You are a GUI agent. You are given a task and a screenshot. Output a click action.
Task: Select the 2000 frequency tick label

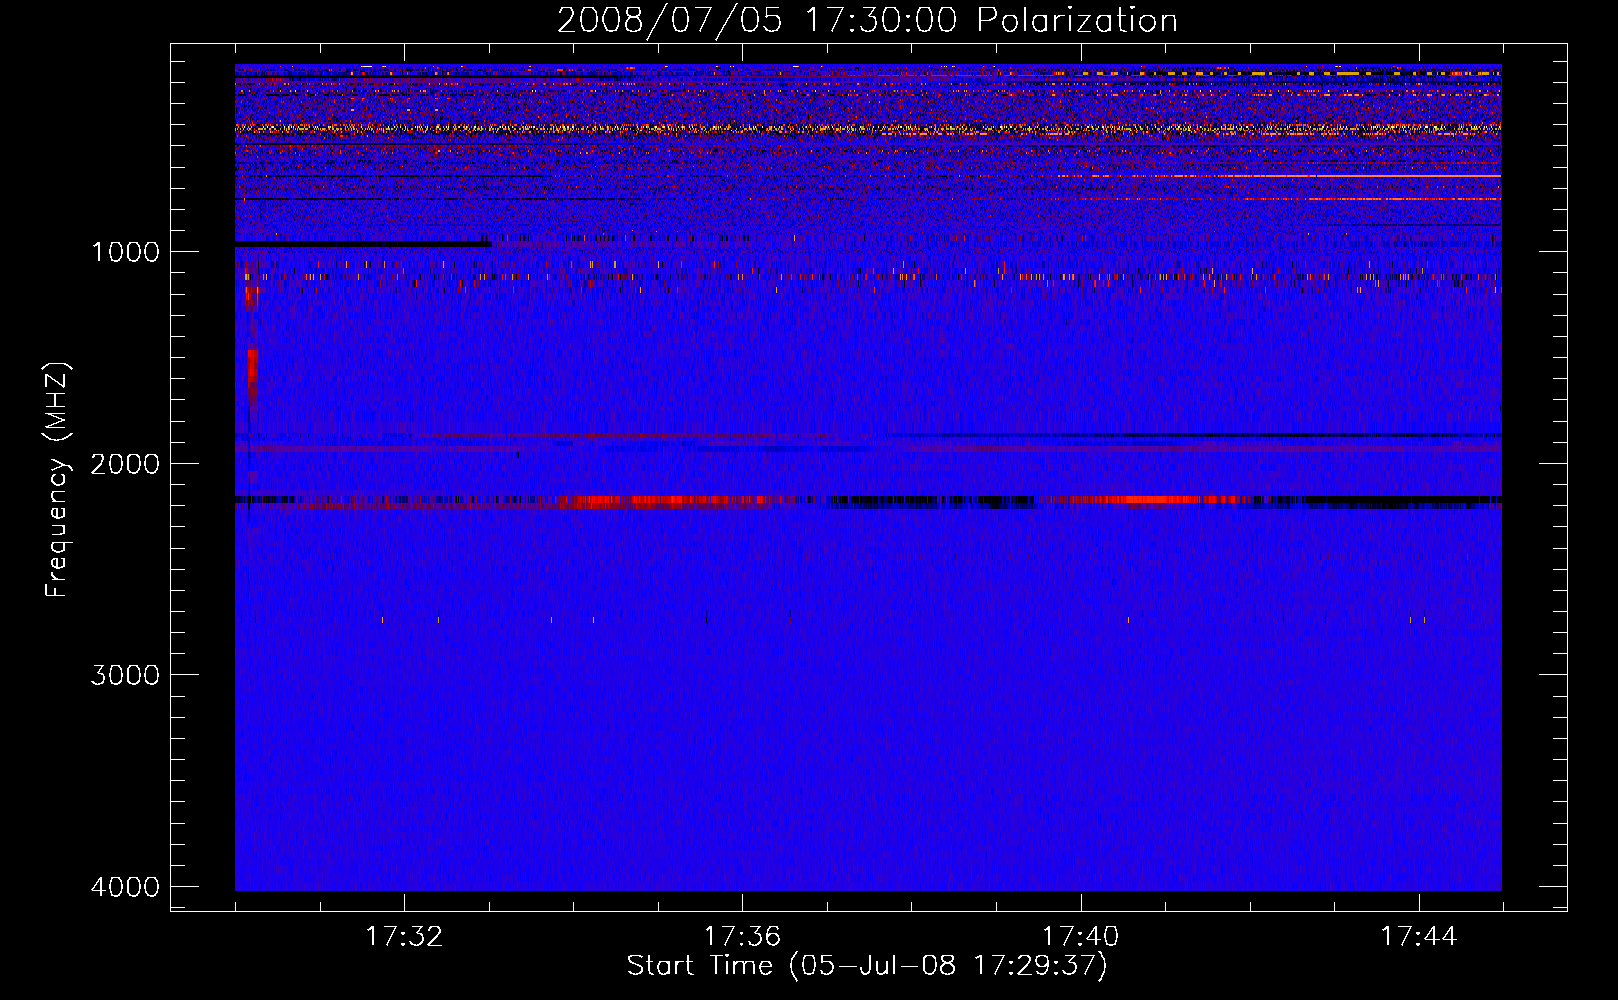(125, 463)
